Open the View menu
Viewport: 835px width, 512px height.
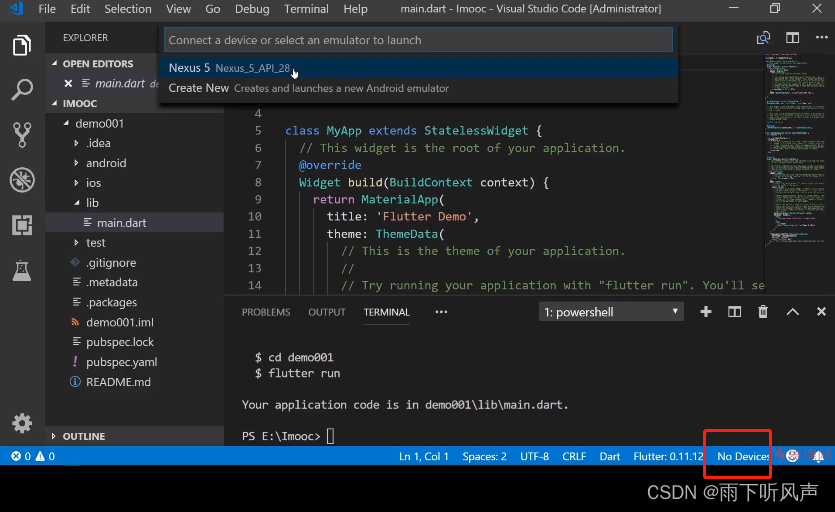178,9
